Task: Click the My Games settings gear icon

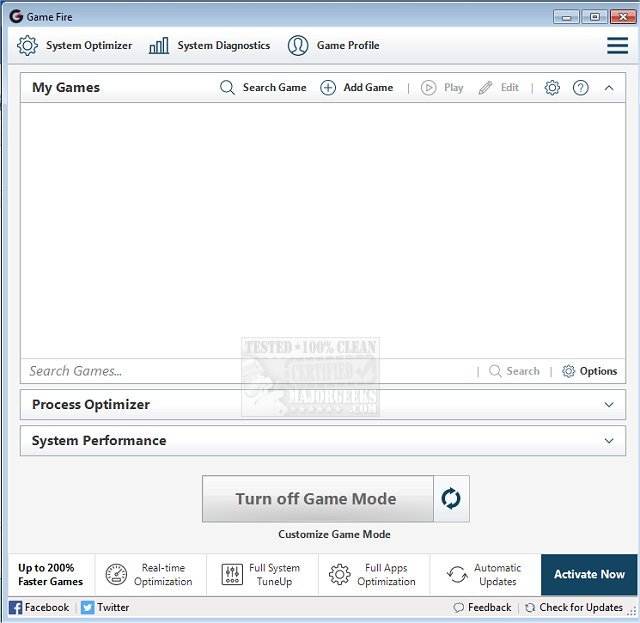Action: (552, 88)
